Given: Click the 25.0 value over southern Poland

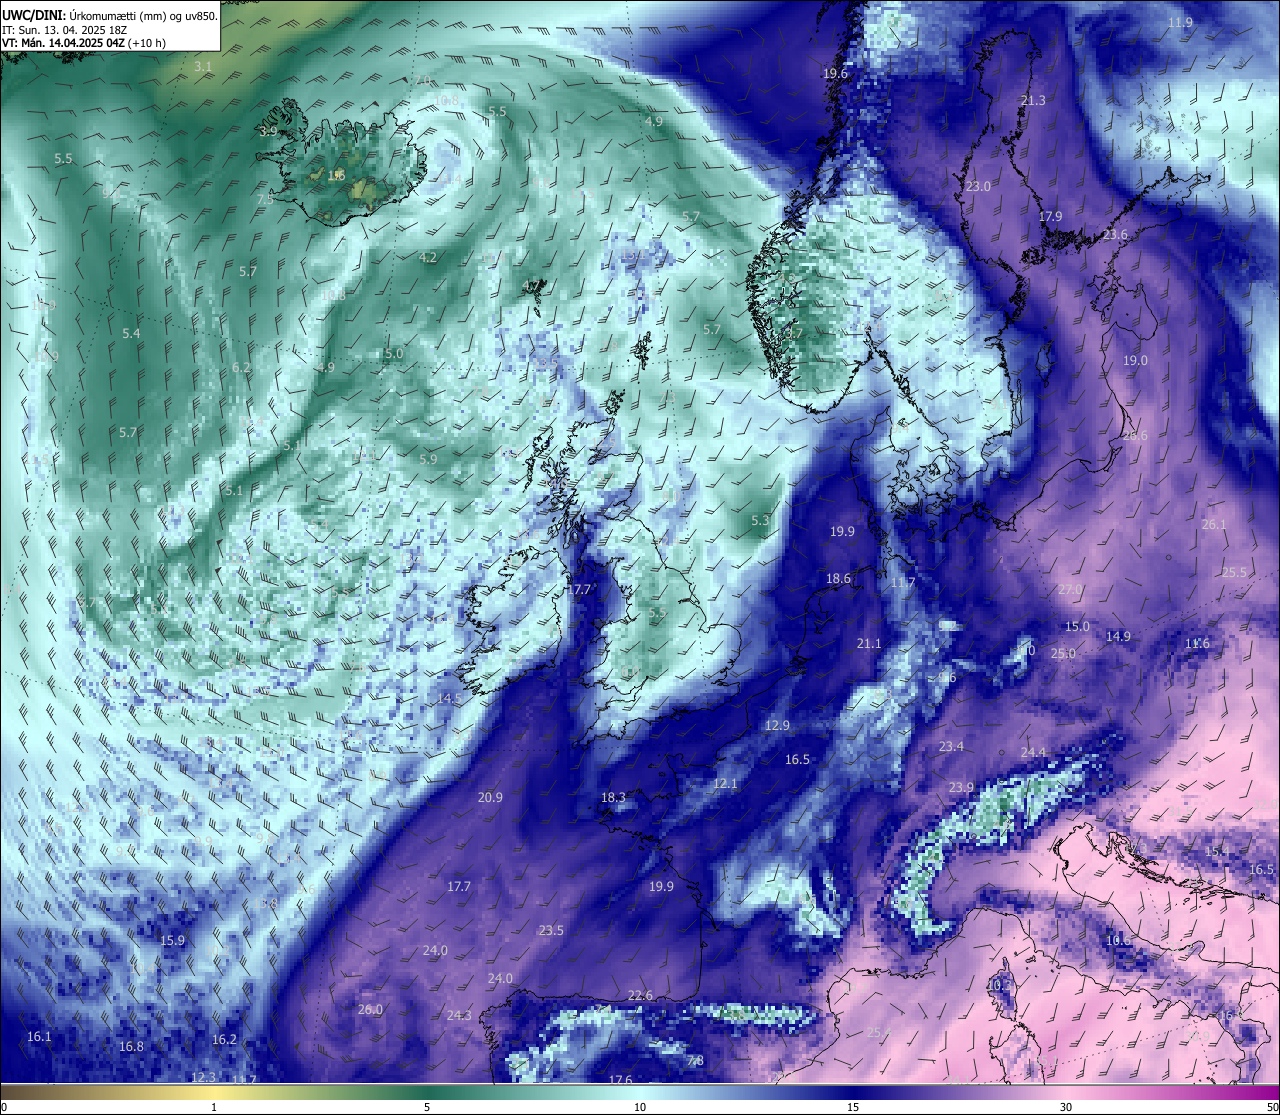Looking at the screenshot, I should pos(1063,654).
